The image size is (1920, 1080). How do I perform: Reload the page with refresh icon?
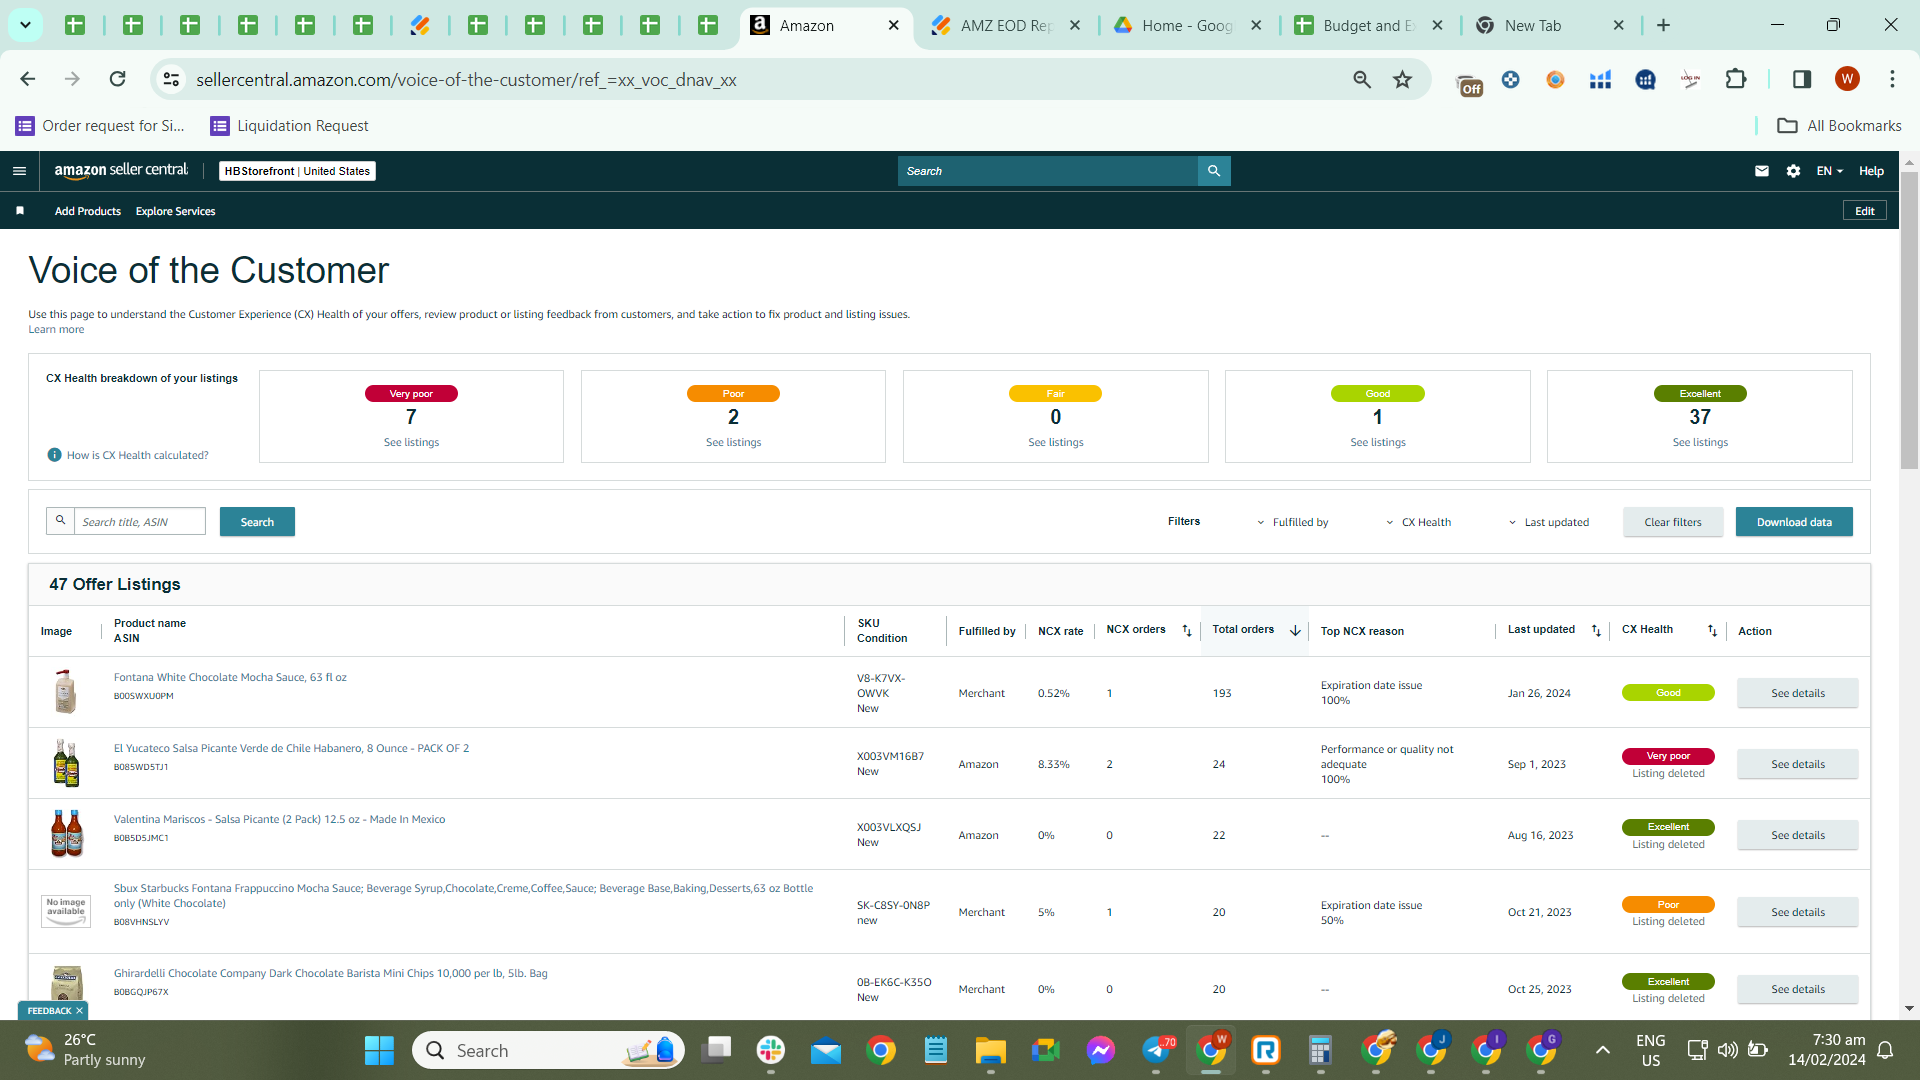[117, 79]
